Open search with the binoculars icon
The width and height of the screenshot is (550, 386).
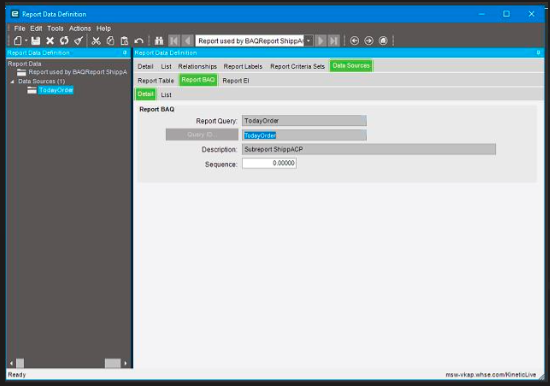159,41
